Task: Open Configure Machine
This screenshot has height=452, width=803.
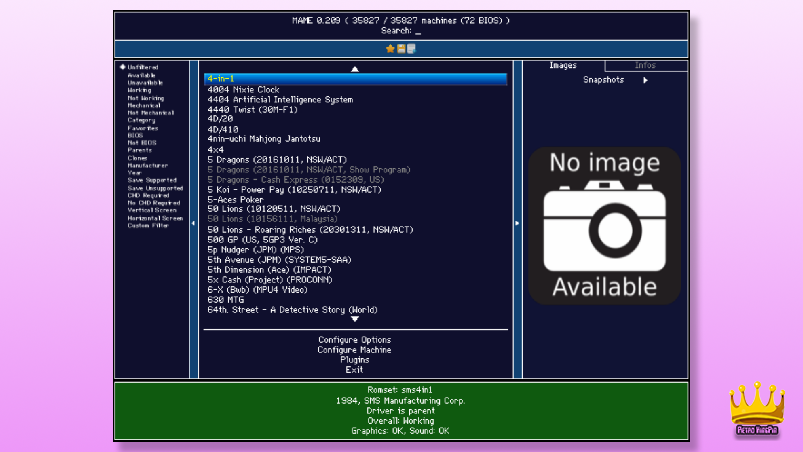Action: [x=354, y=350]
